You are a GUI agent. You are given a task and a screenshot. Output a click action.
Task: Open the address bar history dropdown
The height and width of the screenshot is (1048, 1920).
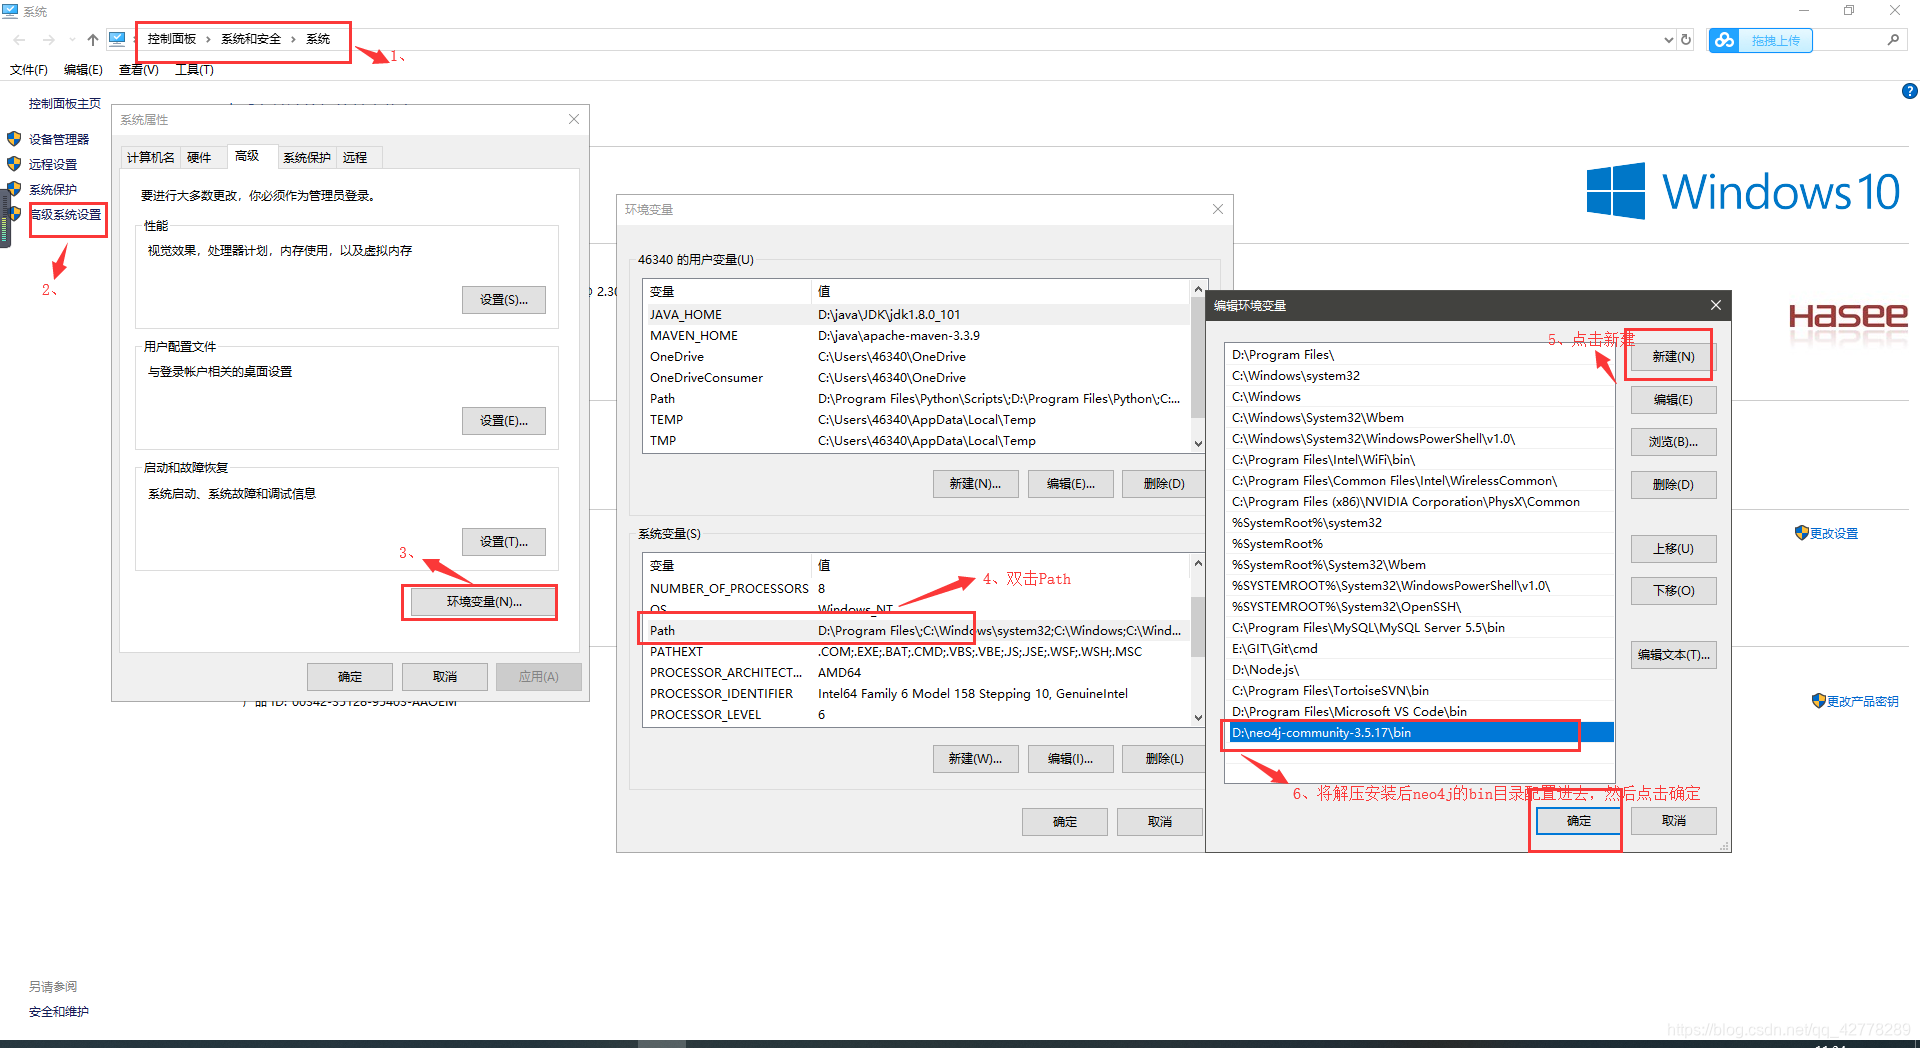[x=1668, y=40]
